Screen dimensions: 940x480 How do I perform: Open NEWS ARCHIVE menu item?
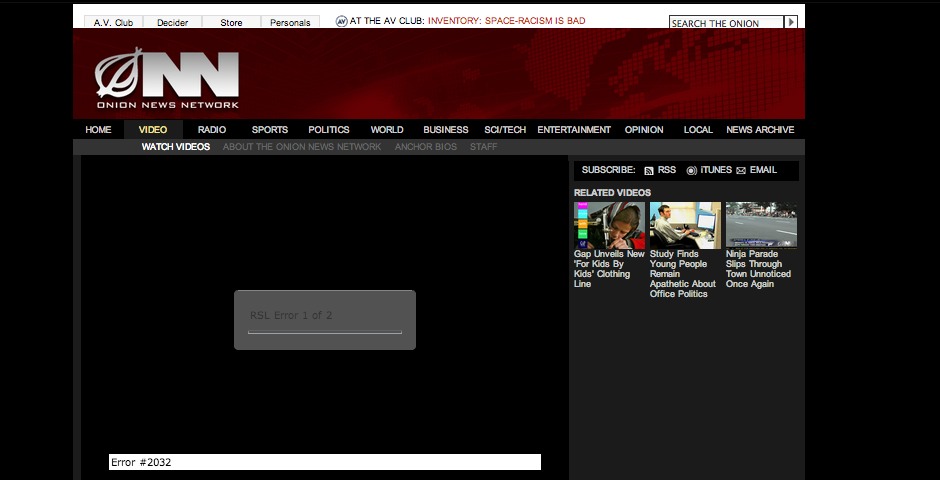click(x=760, y=129)
